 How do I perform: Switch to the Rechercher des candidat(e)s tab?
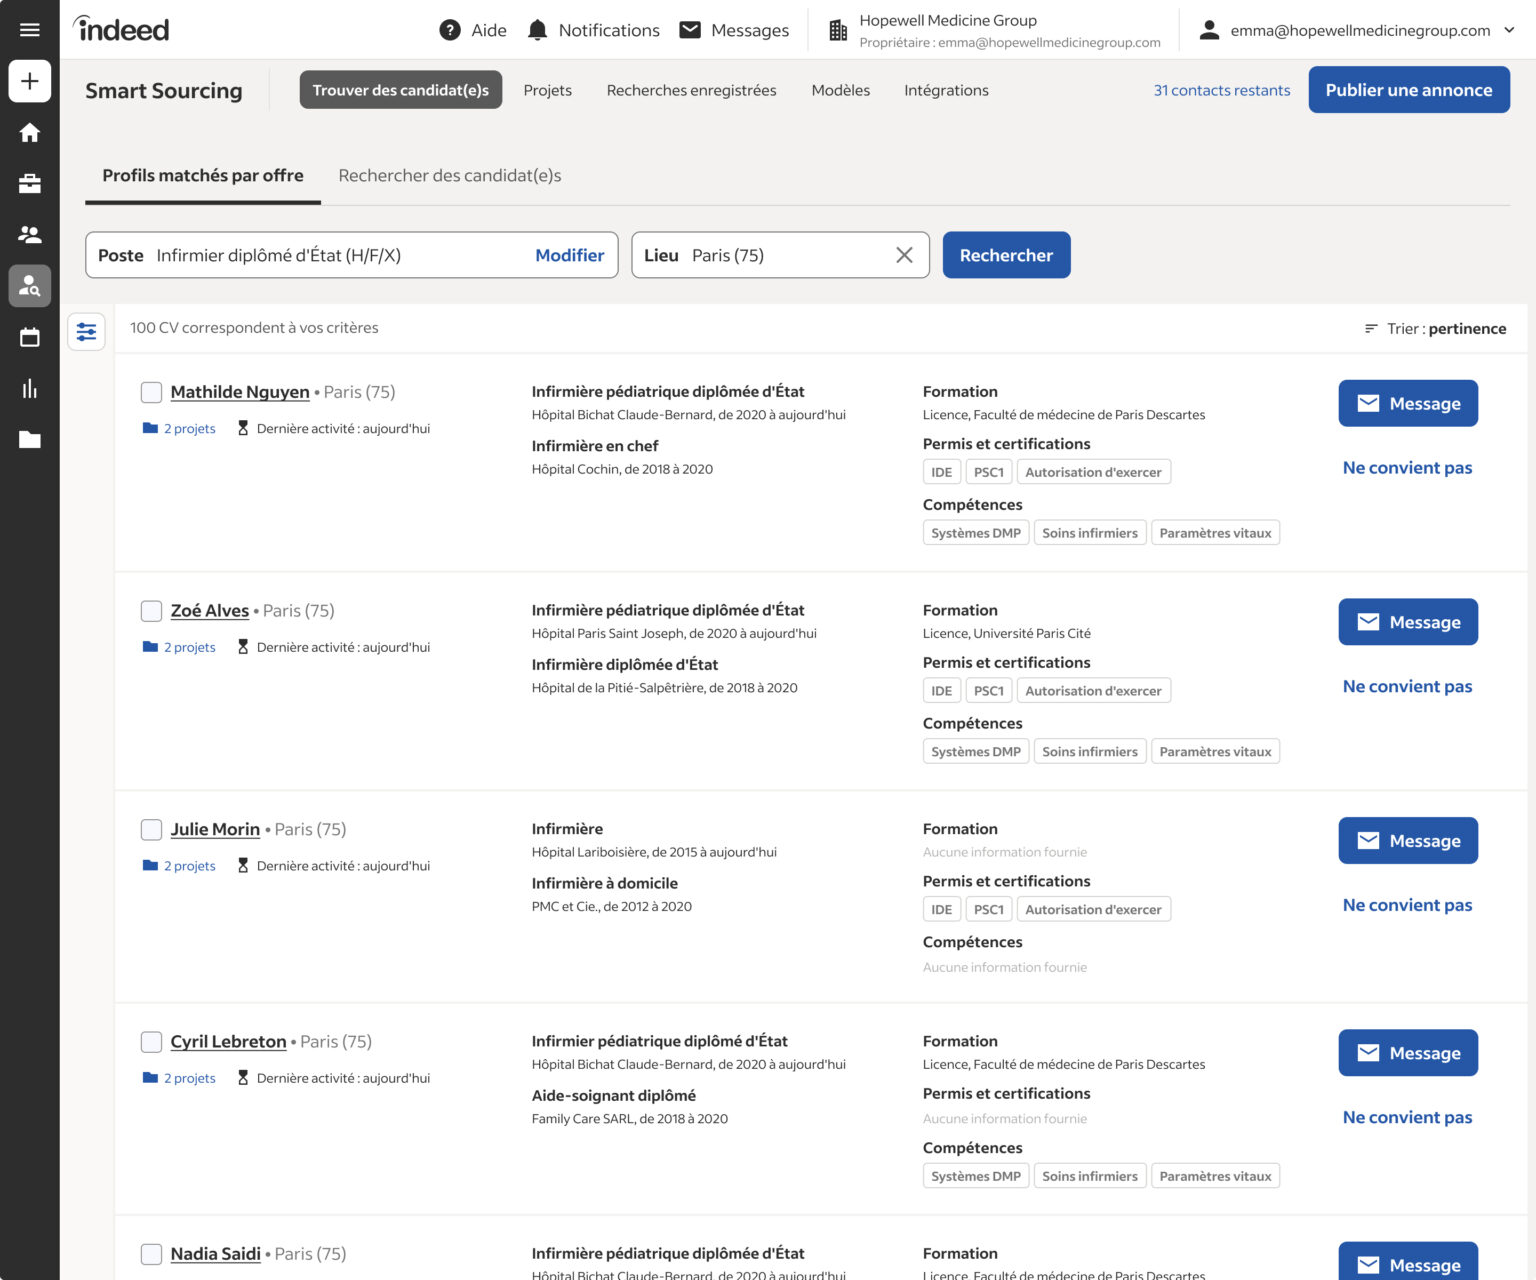coord(451,175)
